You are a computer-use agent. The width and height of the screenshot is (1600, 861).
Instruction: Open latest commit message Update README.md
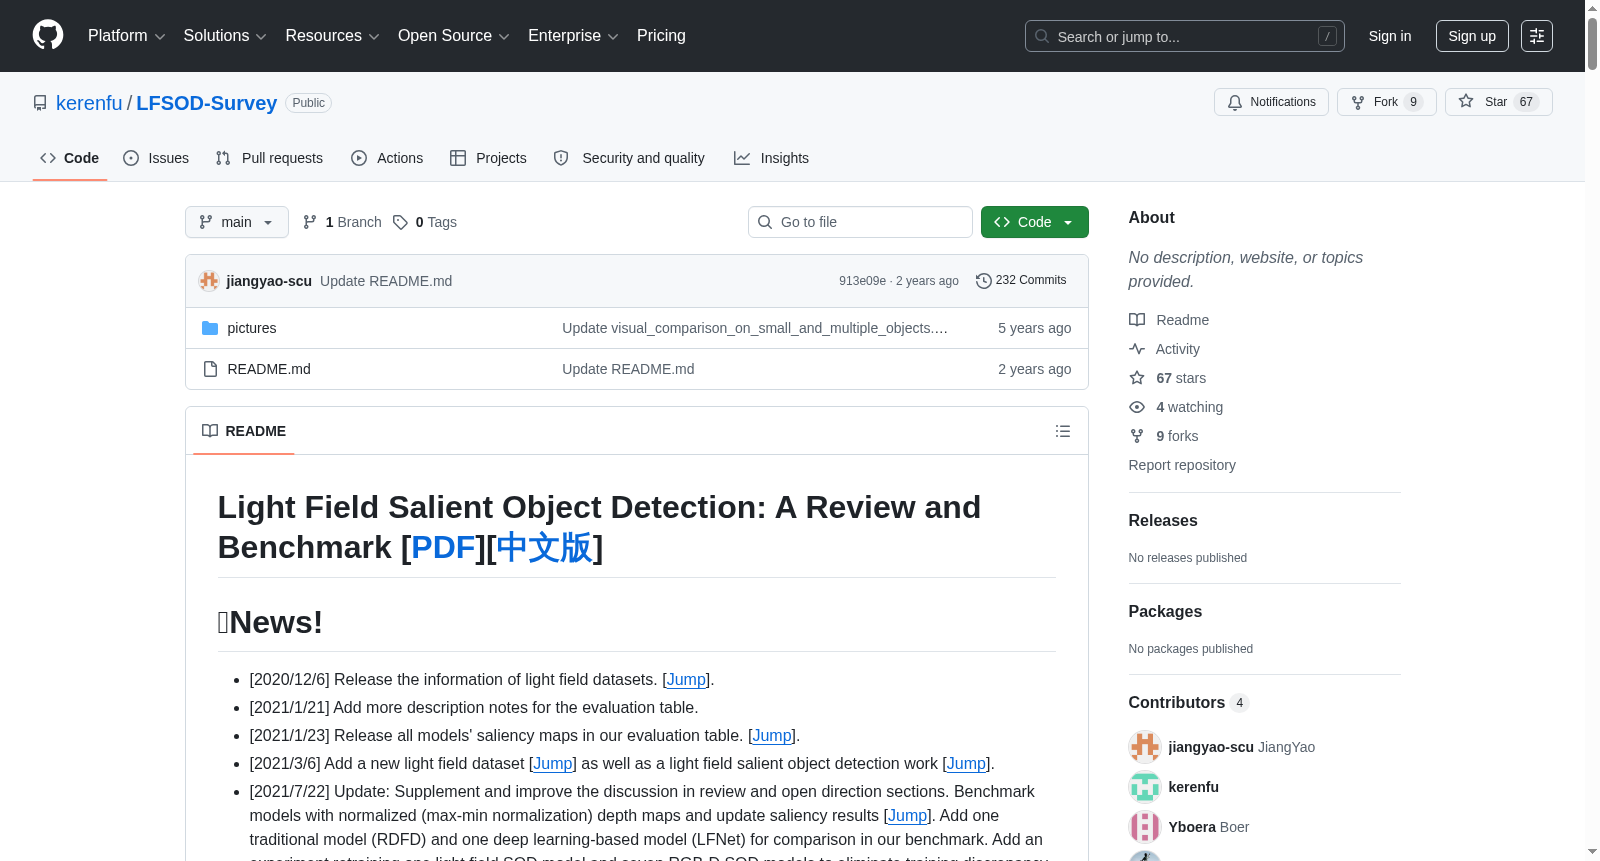pos(386,281)
